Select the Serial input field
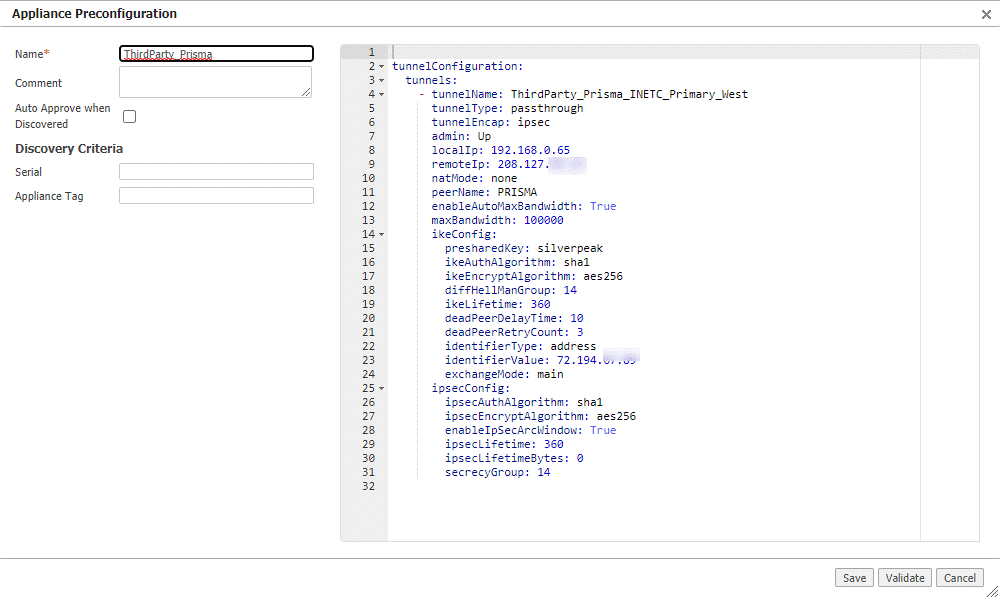Viewport: 1000px width, 599px height. tap(216, 172)
